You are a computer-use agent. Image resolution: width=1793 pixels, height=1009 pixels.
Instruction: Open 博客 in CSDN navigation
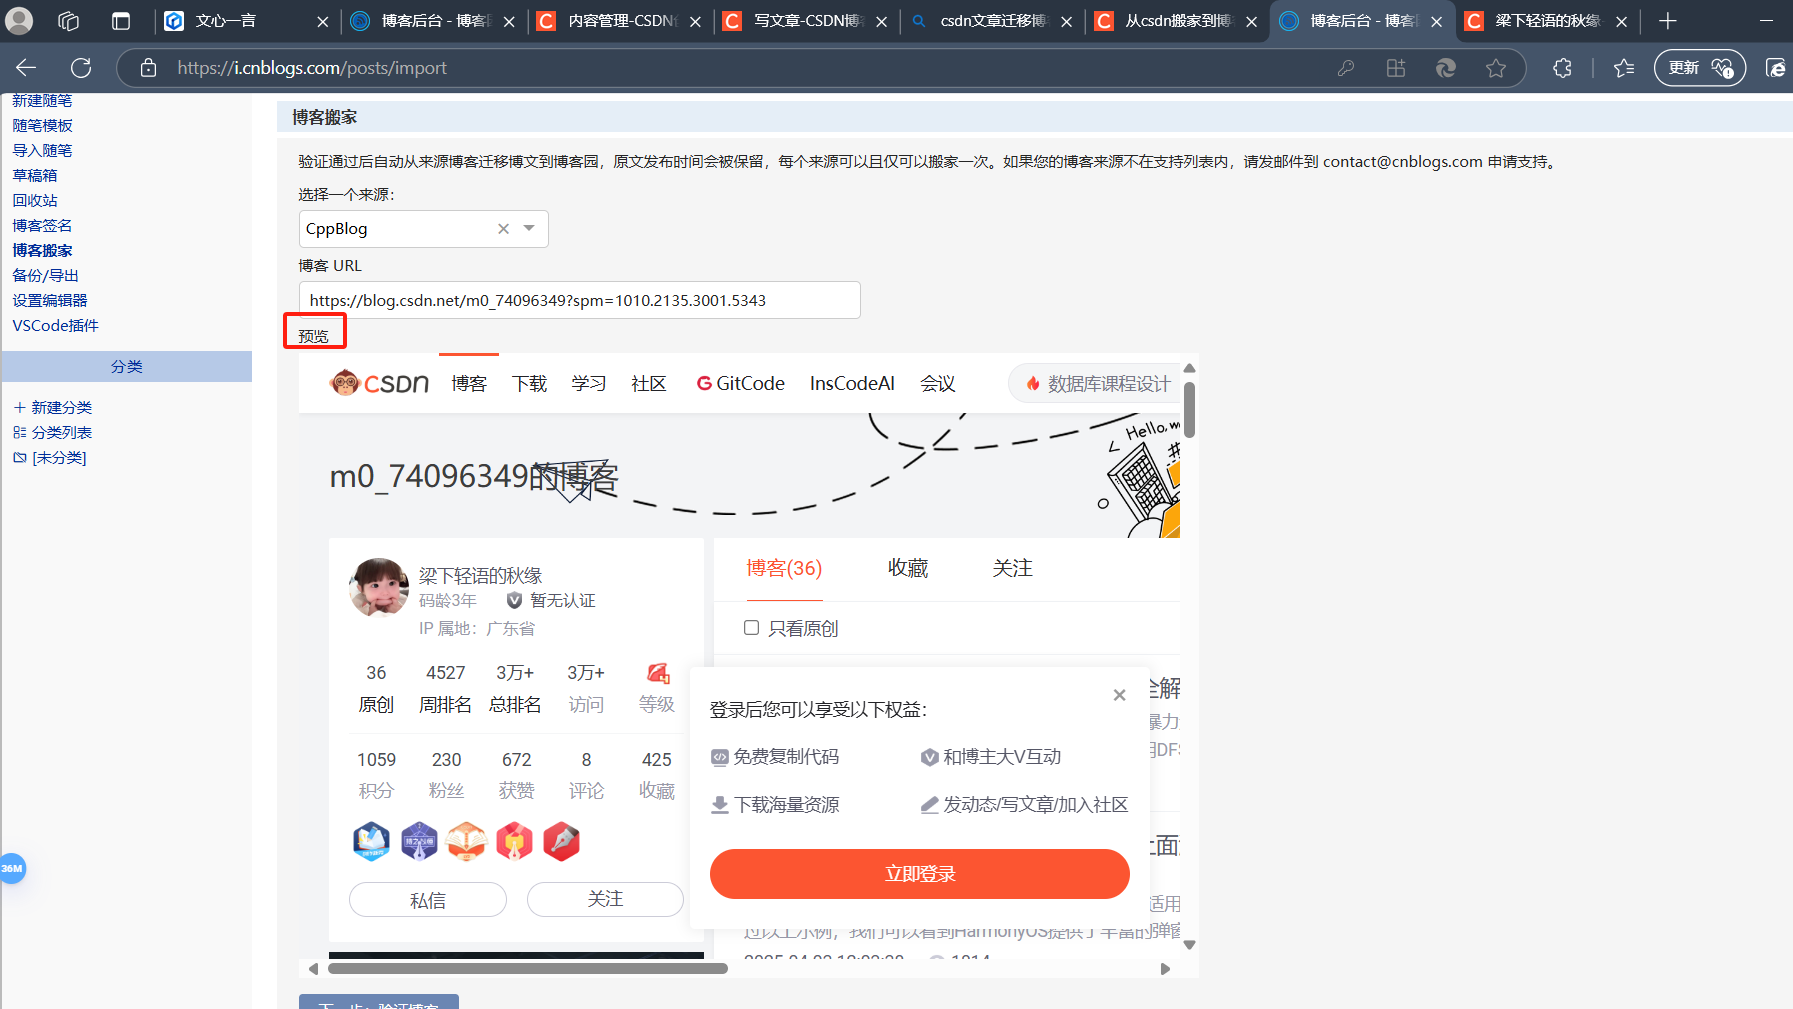pyautogui.click(x=469, y=383)
